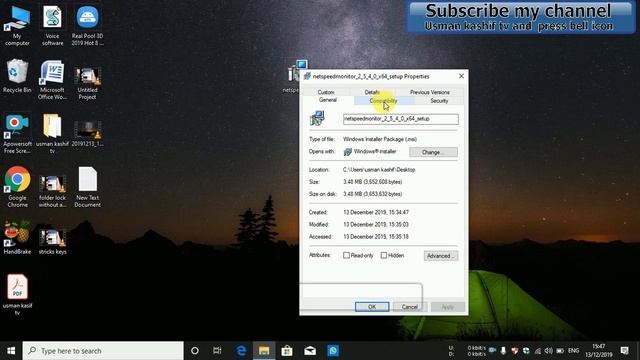Launch Microsoft Edge from the taskbar

[241, 351]
